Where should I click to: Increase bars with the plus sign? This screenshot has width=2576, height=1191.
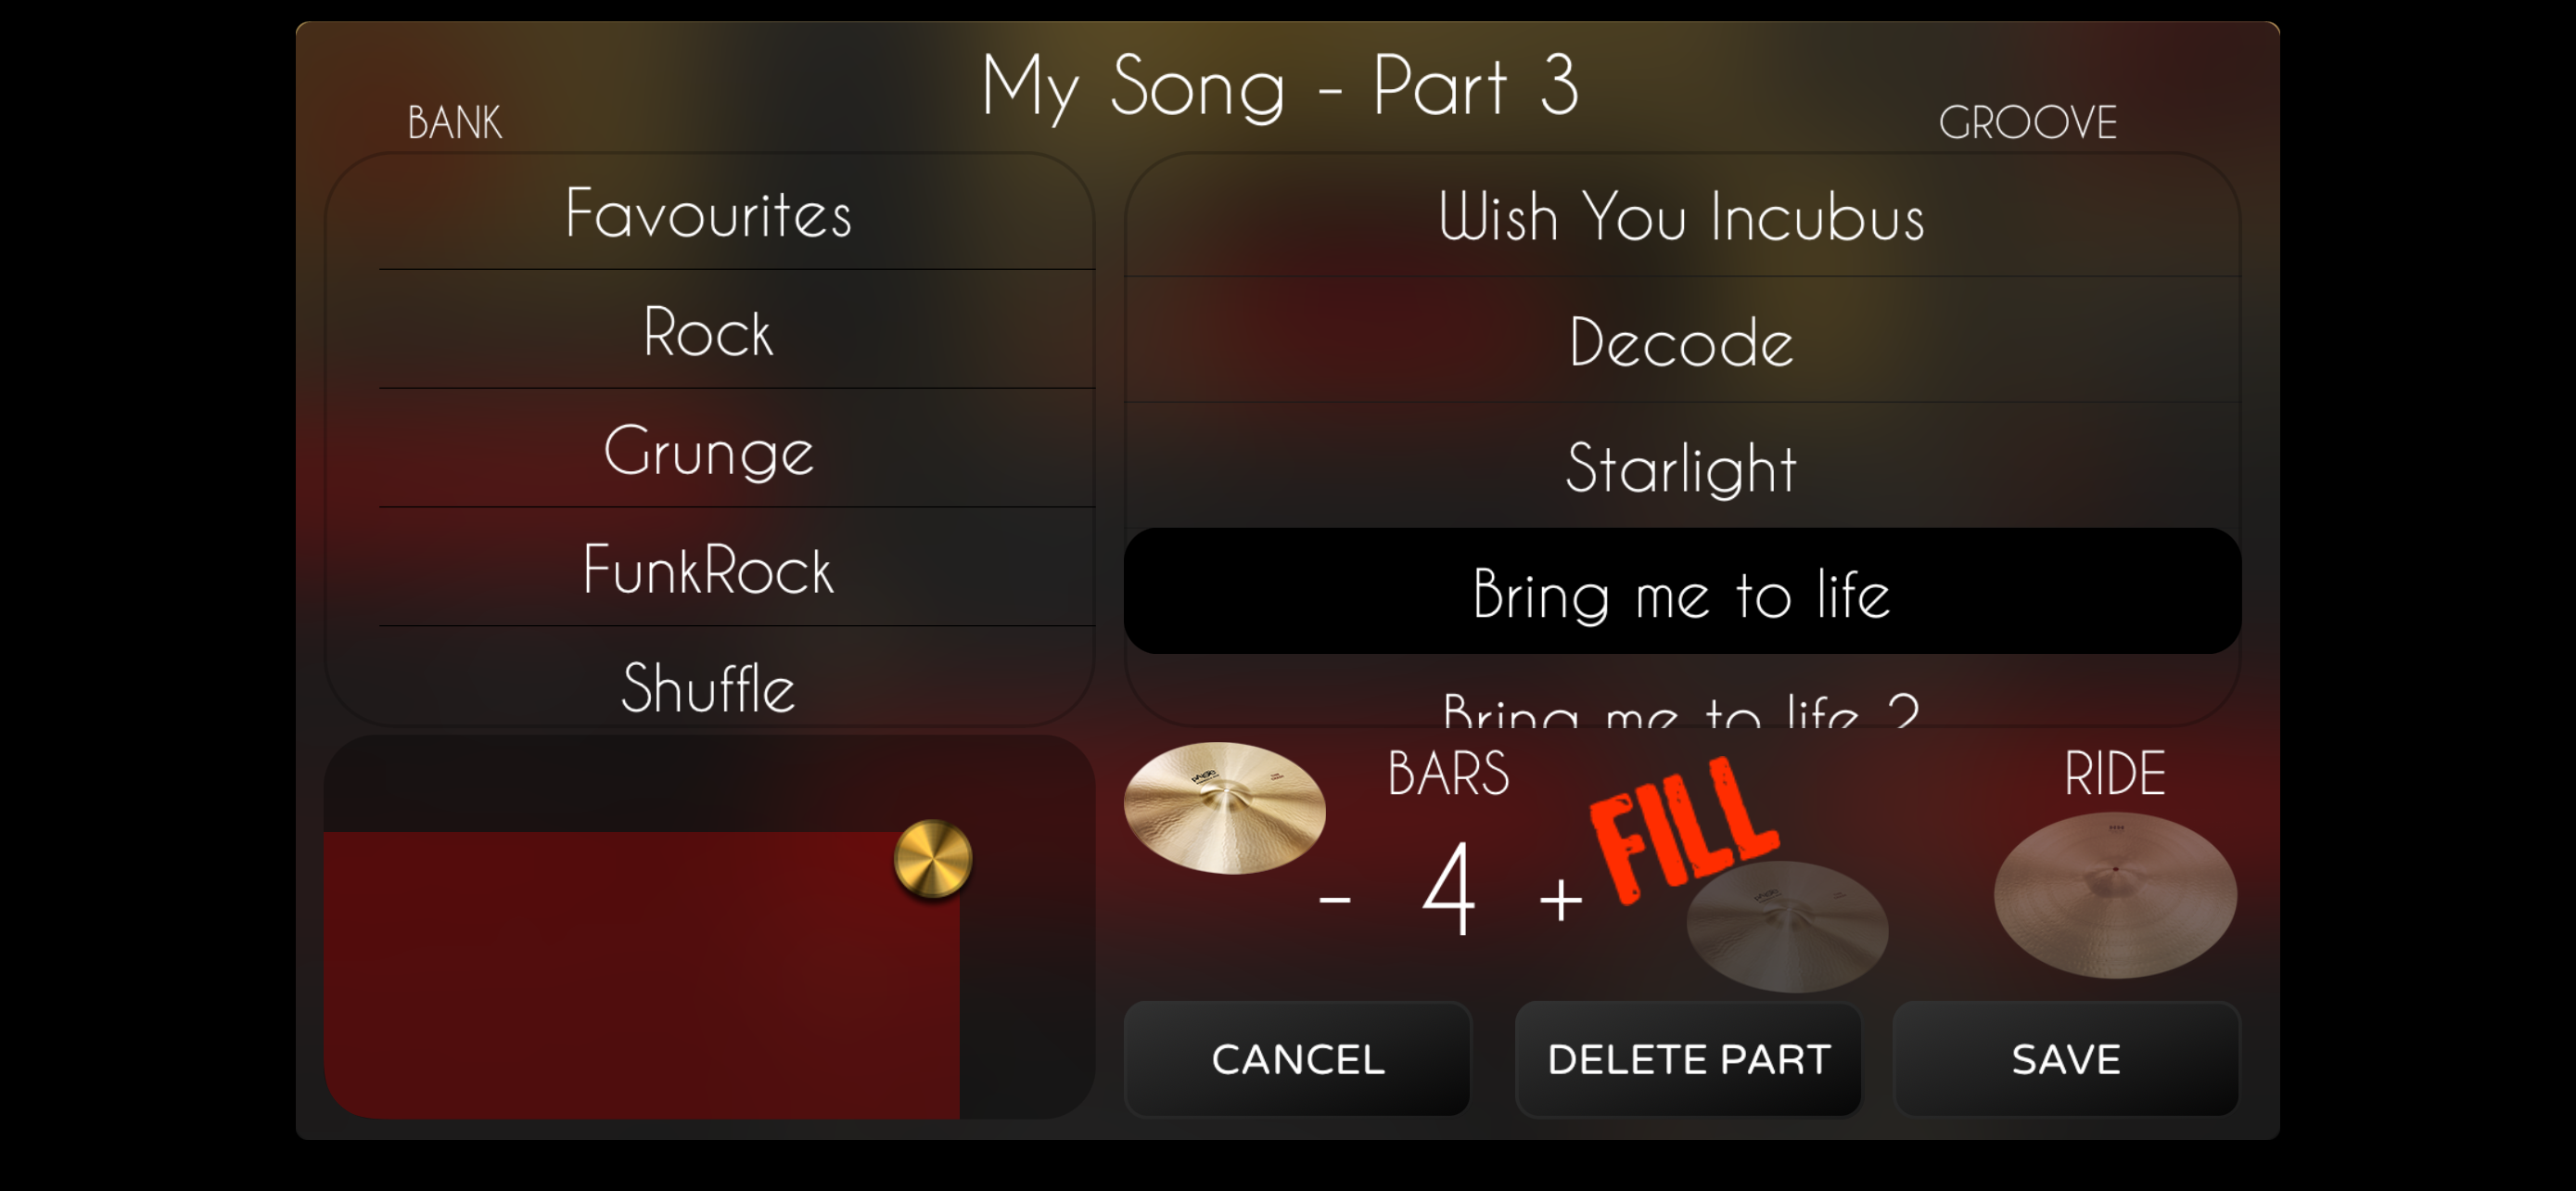click(x=1560, y=899)
